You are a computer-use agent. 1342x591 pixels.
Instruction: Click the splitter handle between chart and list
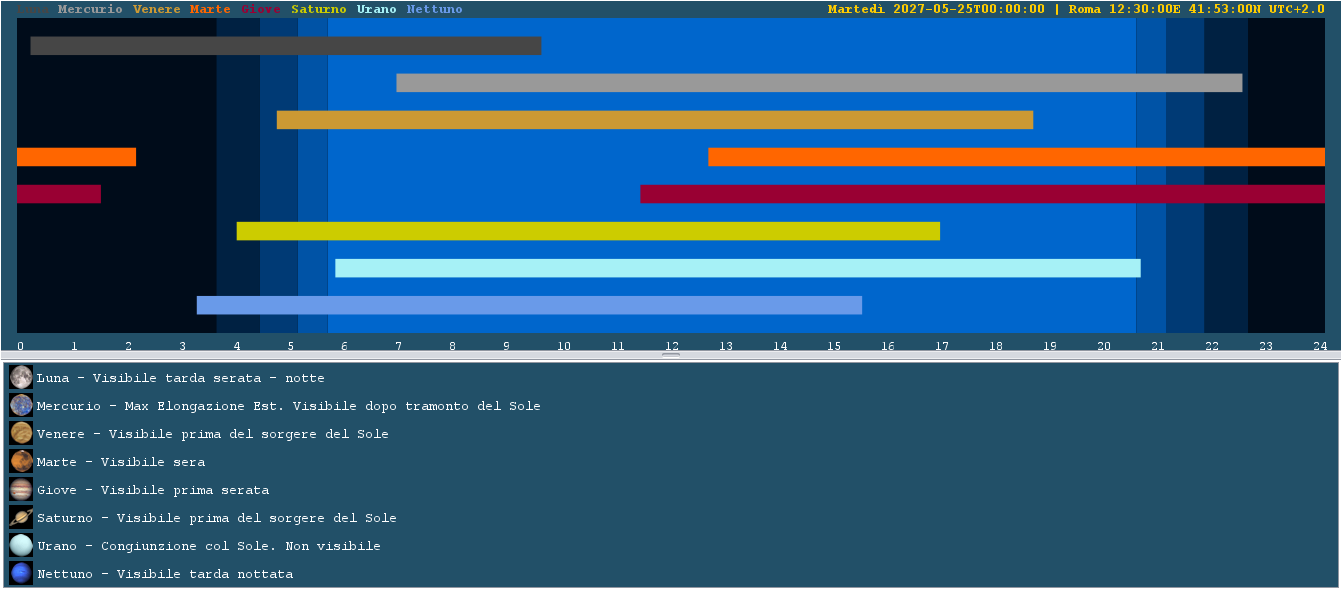pos(671,355)
